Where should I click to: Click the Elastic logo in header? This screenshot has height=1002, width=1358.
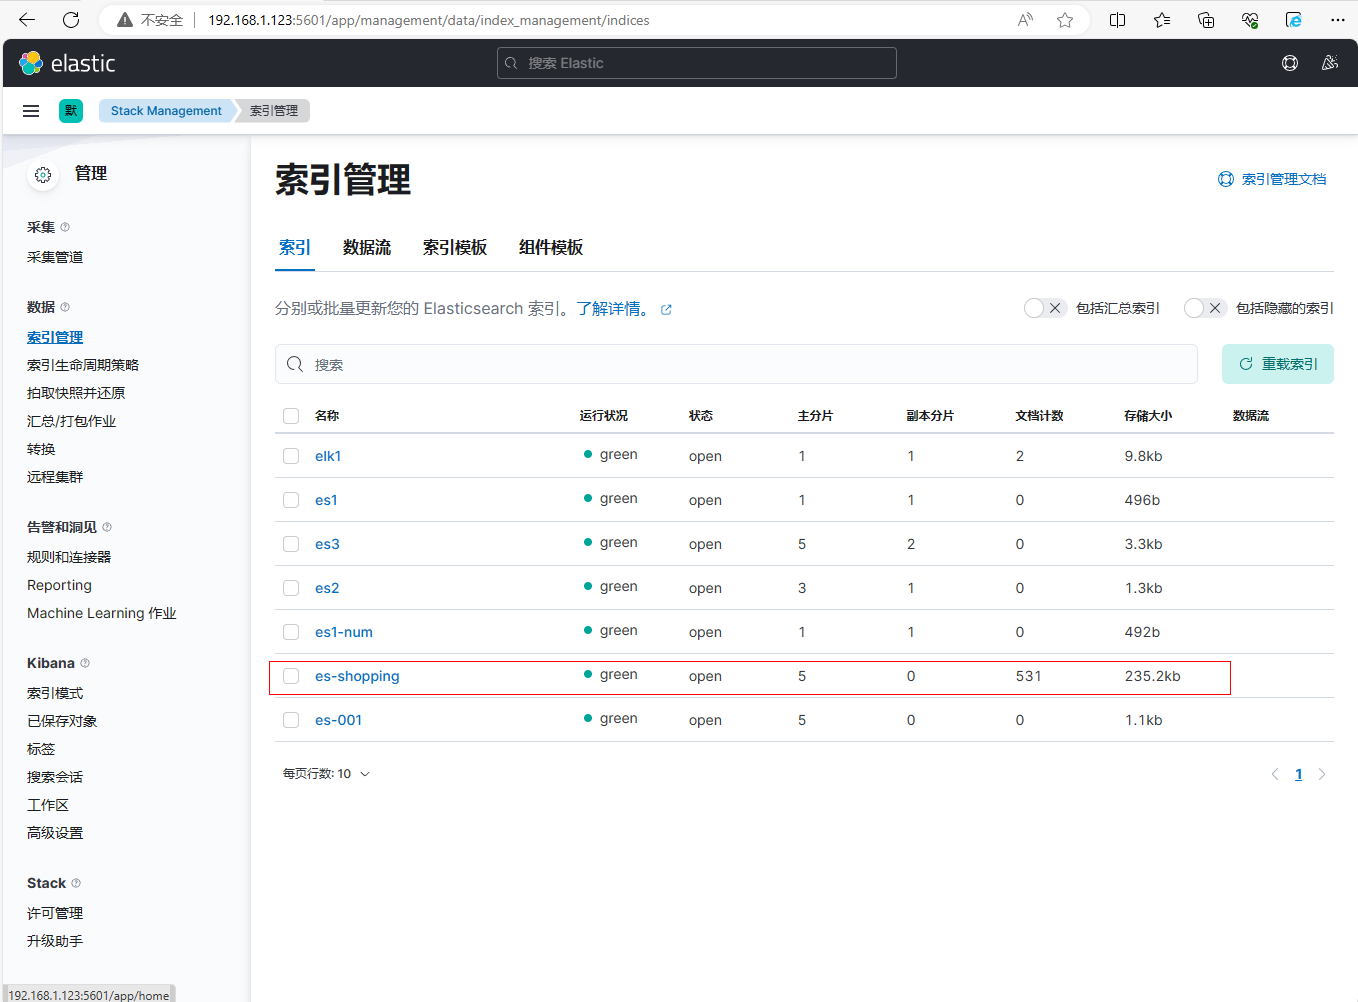tap(66, 63)
